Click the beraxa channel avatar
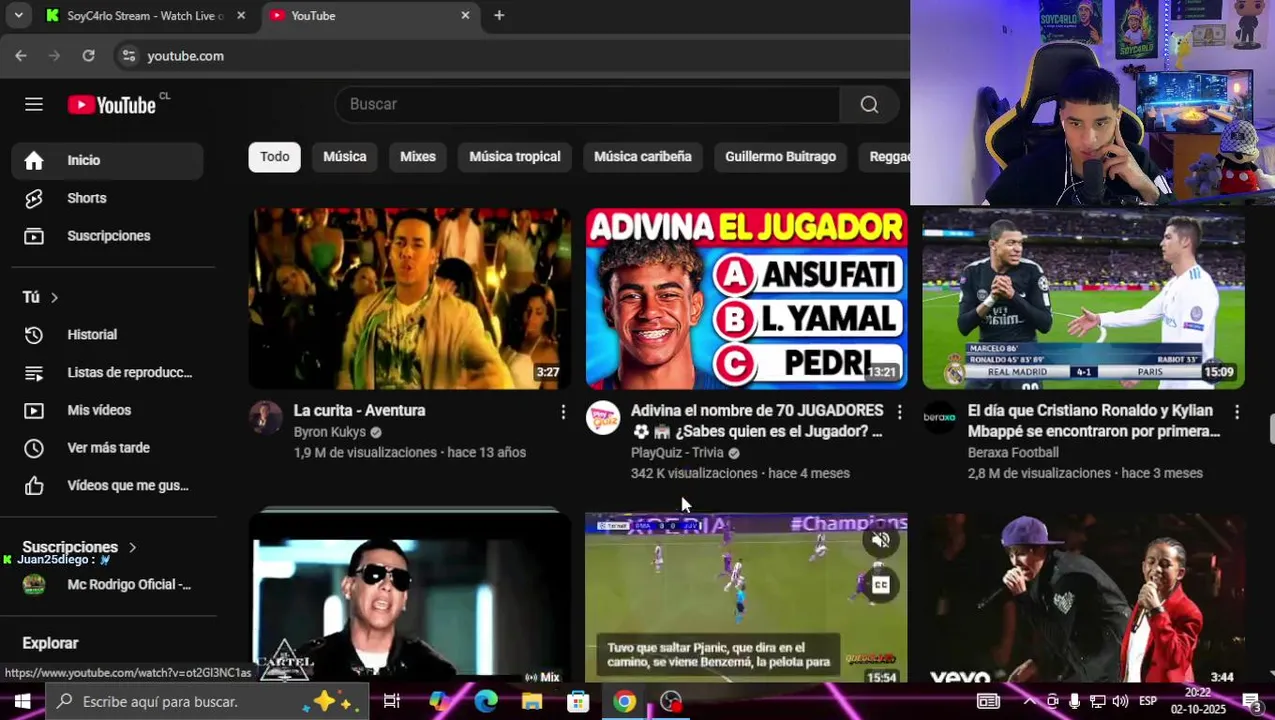 [x=940, y=418]
